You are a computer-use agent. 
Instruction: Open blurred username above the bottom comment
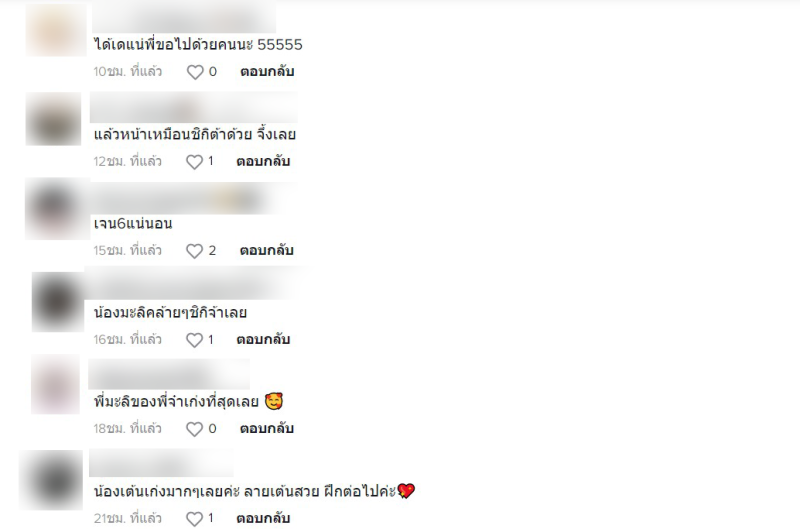click(x=161, y=464)
